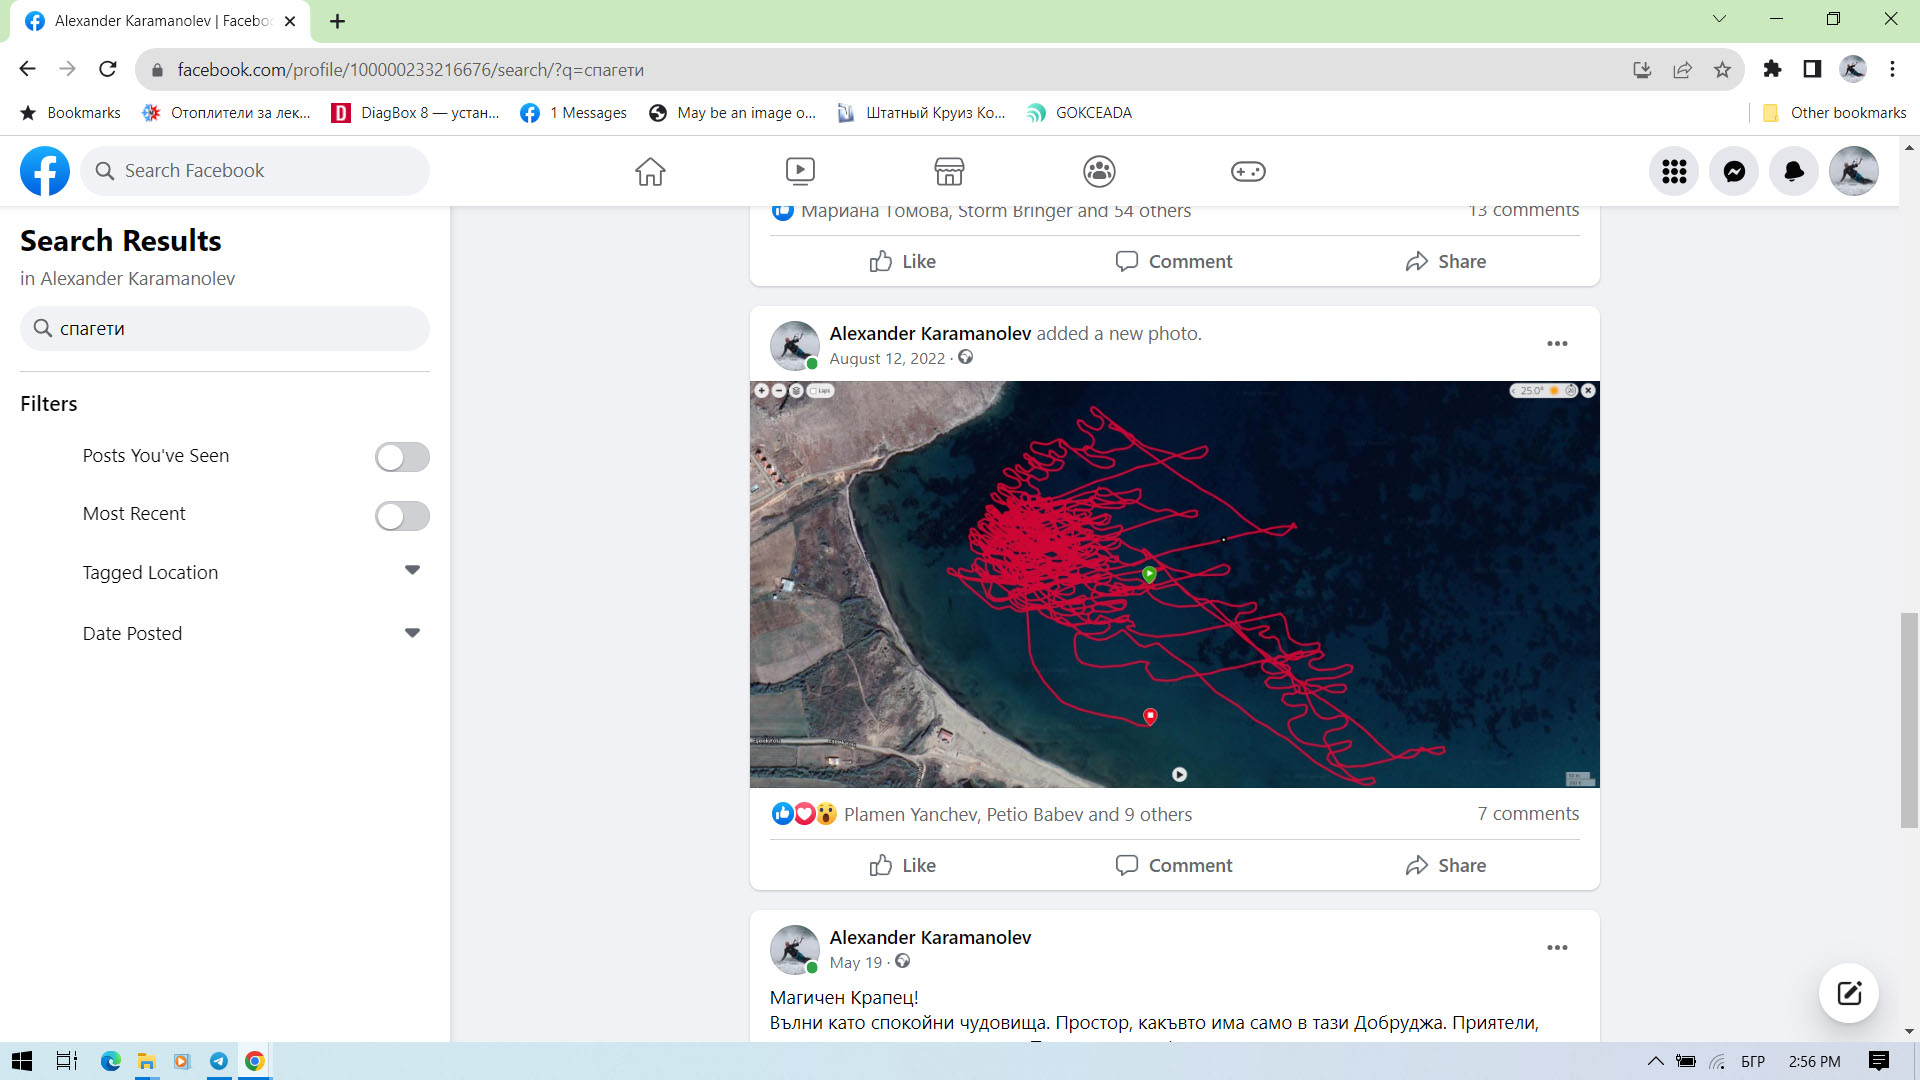Like the post with 13 comments

902,261
